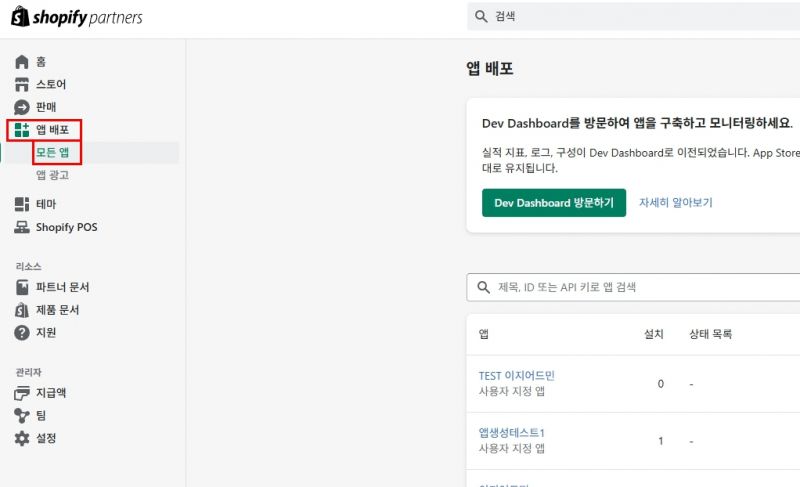This screenshot has width=800, height=487.
Task: Click the card icon beside 지급액
Action: coord(22,393)
